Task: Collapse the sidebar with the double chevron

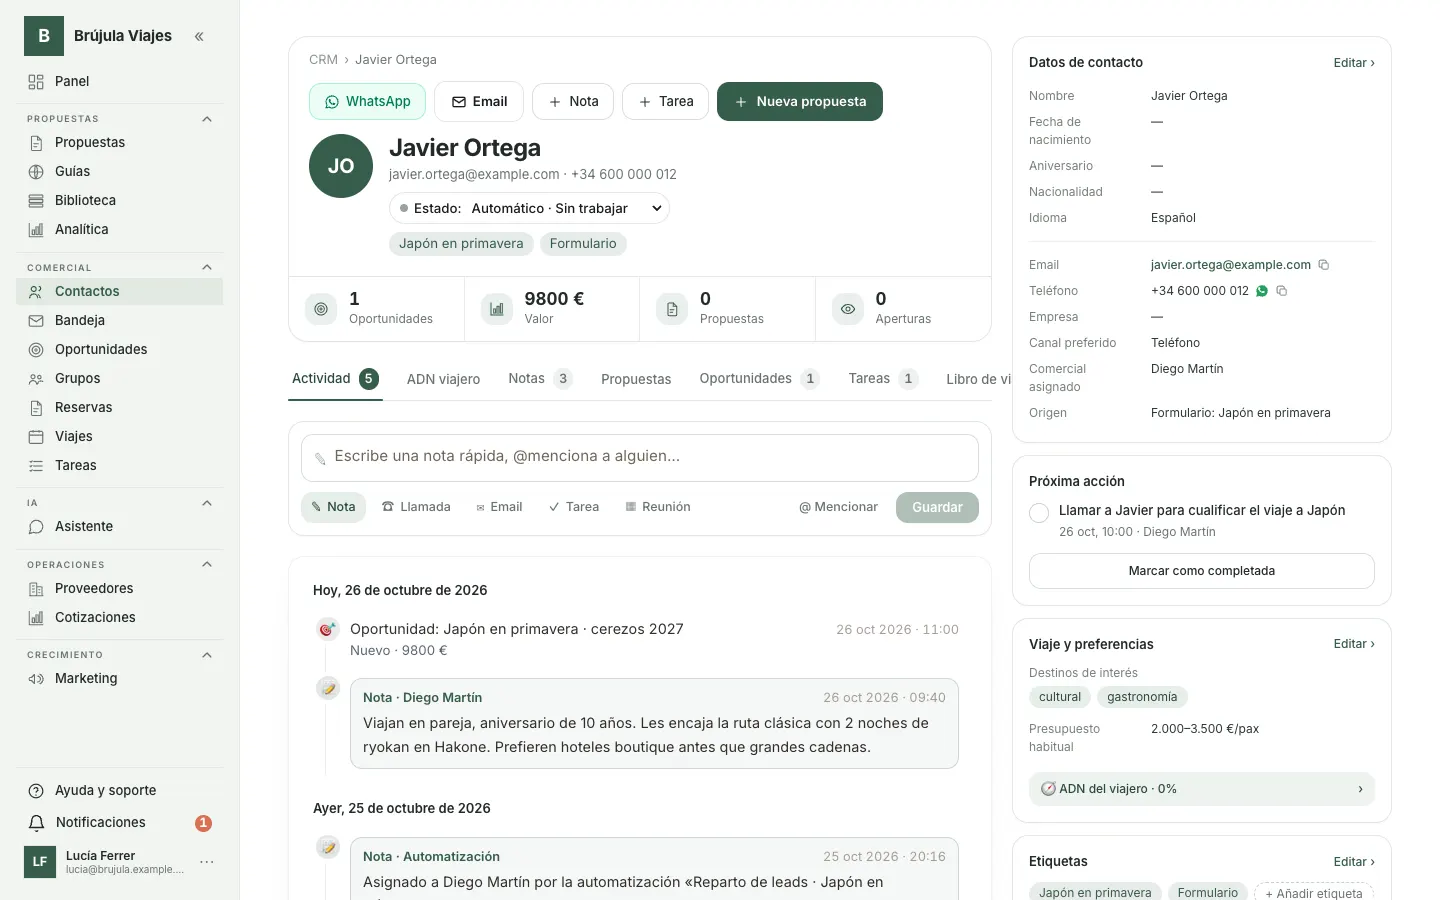Action: tap(199, 37)
